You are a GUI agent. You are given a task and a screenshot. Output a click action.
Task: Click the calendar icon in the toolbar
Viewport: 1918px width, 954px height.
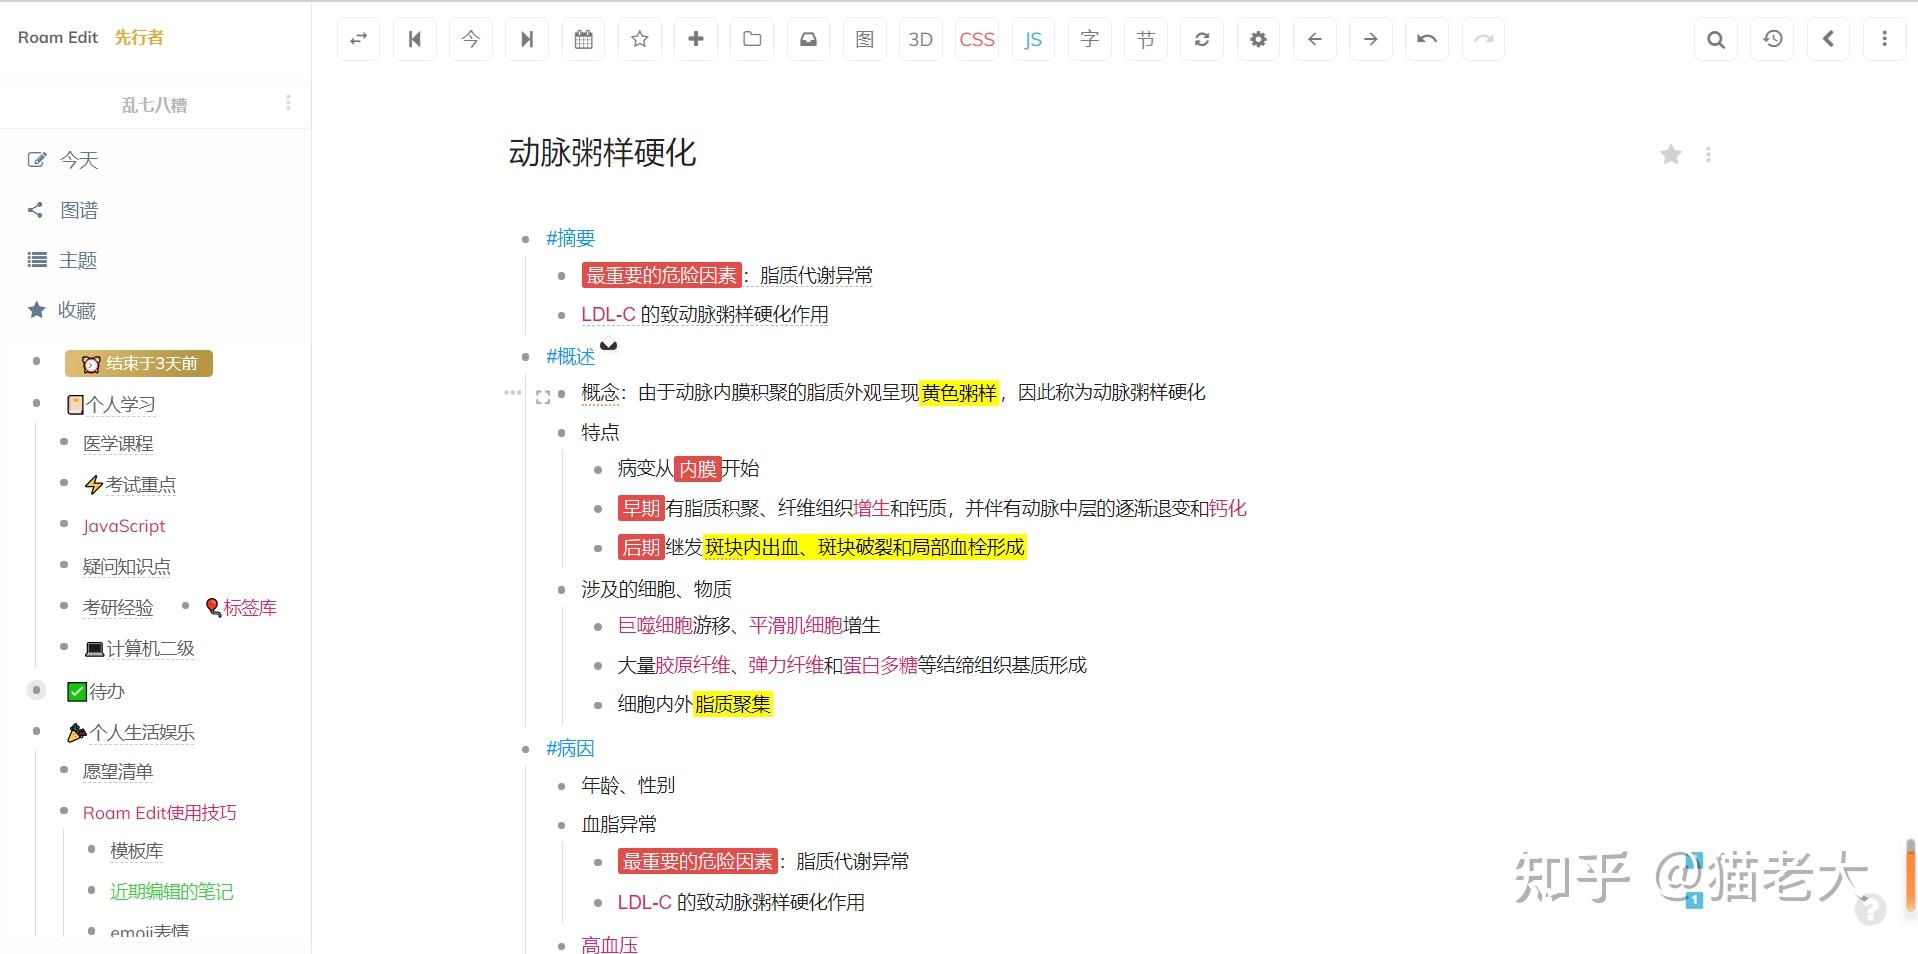tap(583, 39)
